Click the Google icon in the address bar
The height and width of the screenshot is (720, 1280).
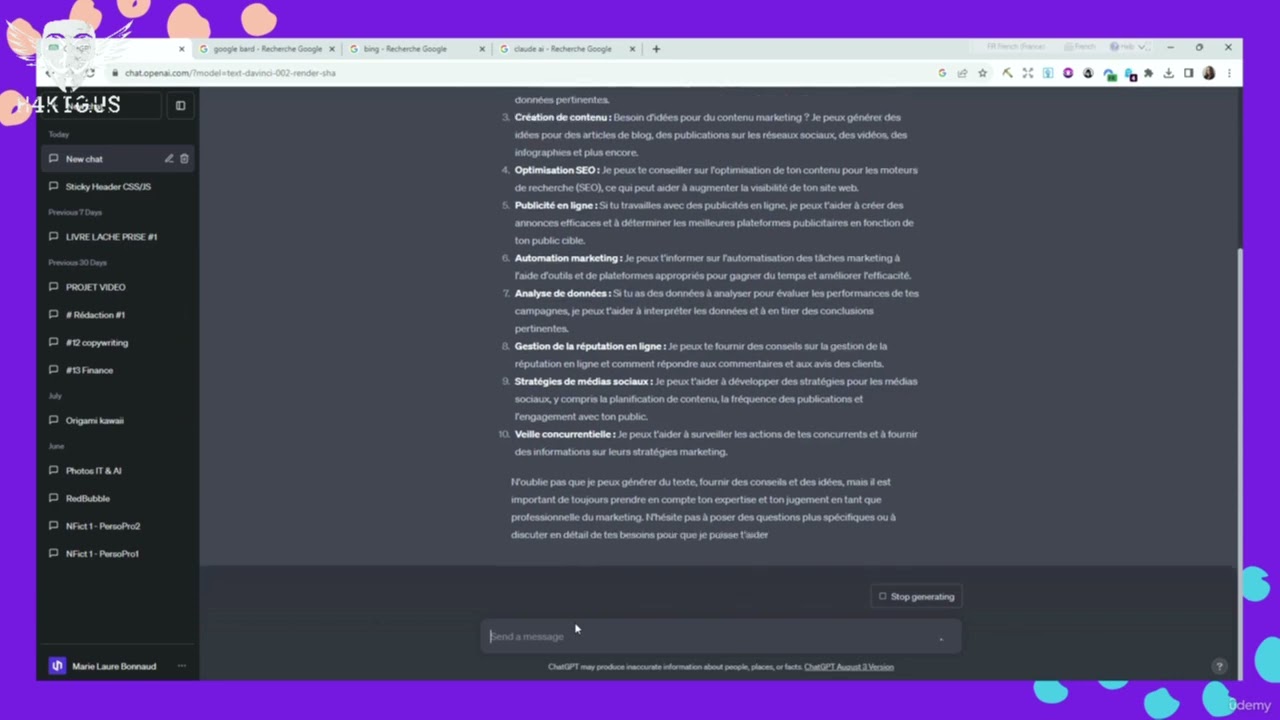pos(942,73)
